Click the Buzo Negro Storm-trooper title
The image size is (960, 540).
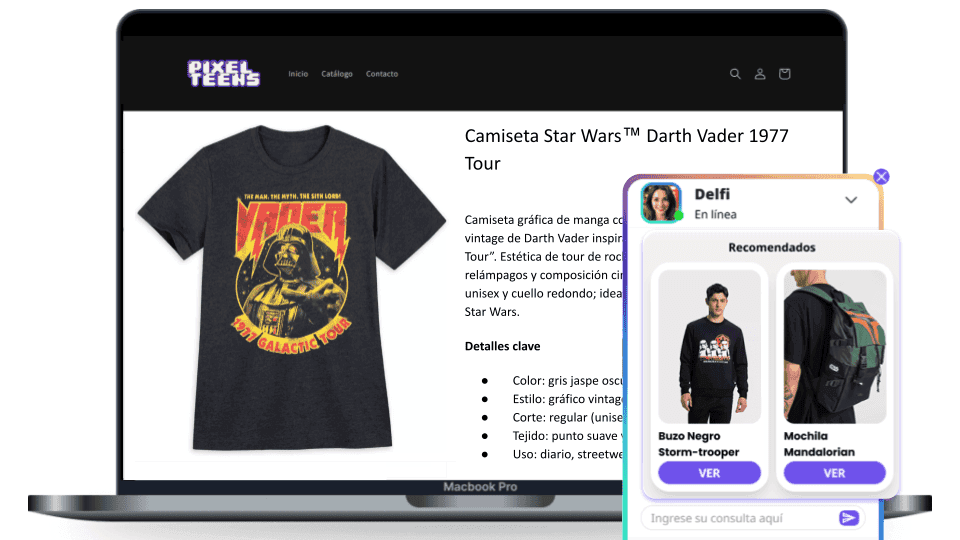(x=699, y=444)
